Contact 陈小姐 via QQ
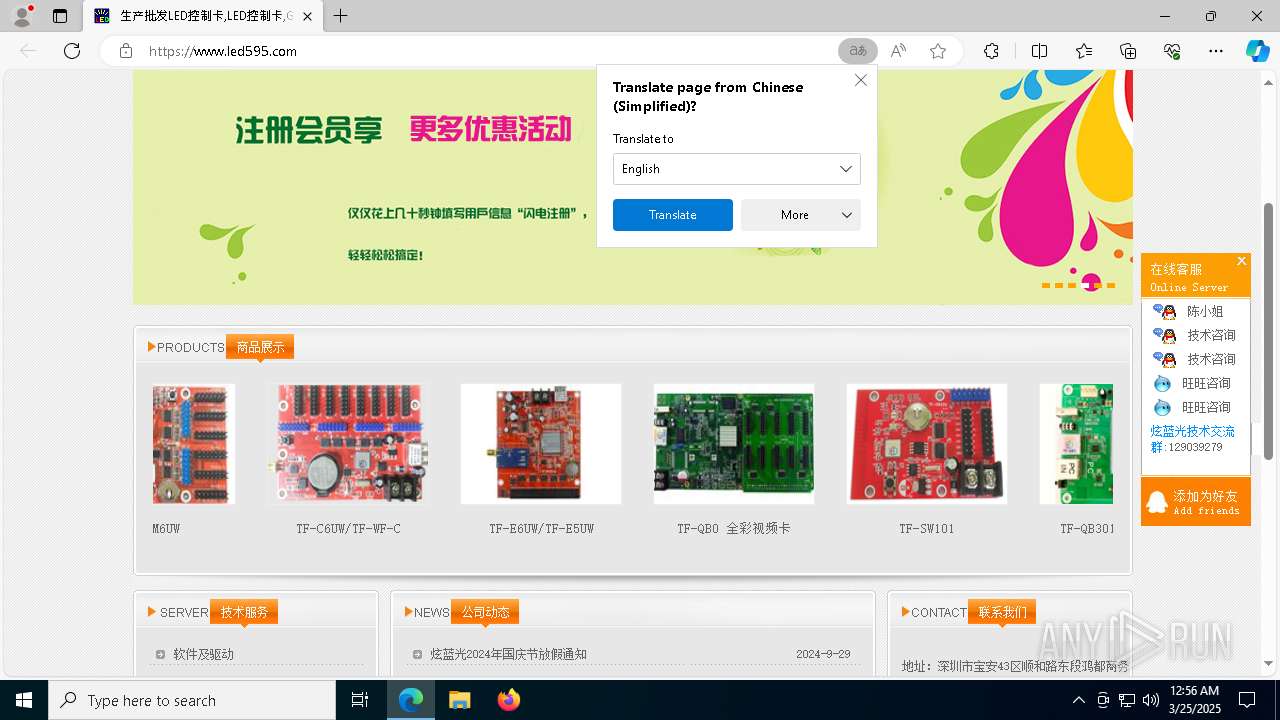Viewport: 1280px width, 720px height. [1188, 311]
